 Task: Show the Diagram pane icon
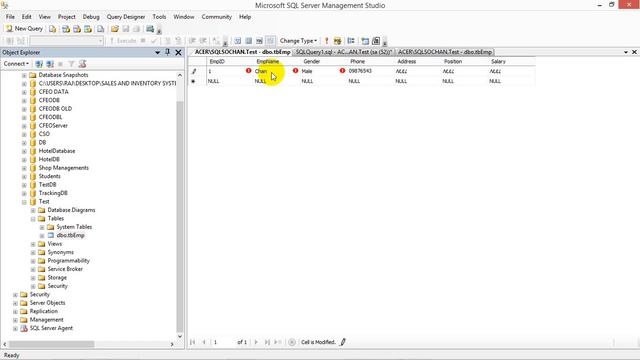[238, 41]
